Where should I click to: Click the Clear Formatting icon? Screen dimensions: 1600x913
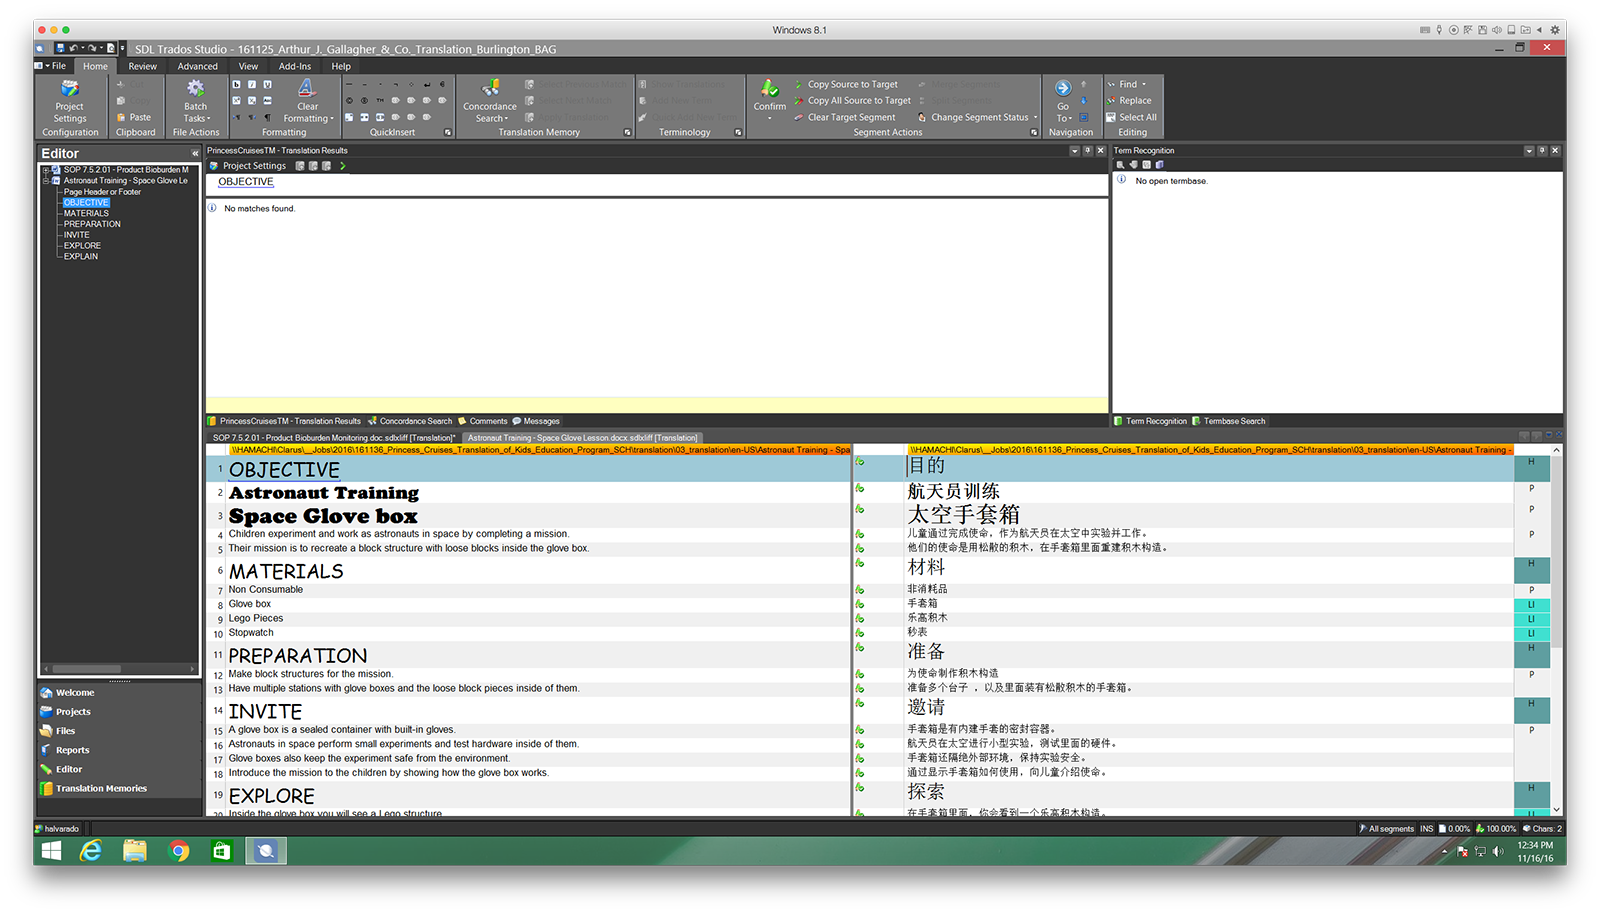click(x=307, y=92)
